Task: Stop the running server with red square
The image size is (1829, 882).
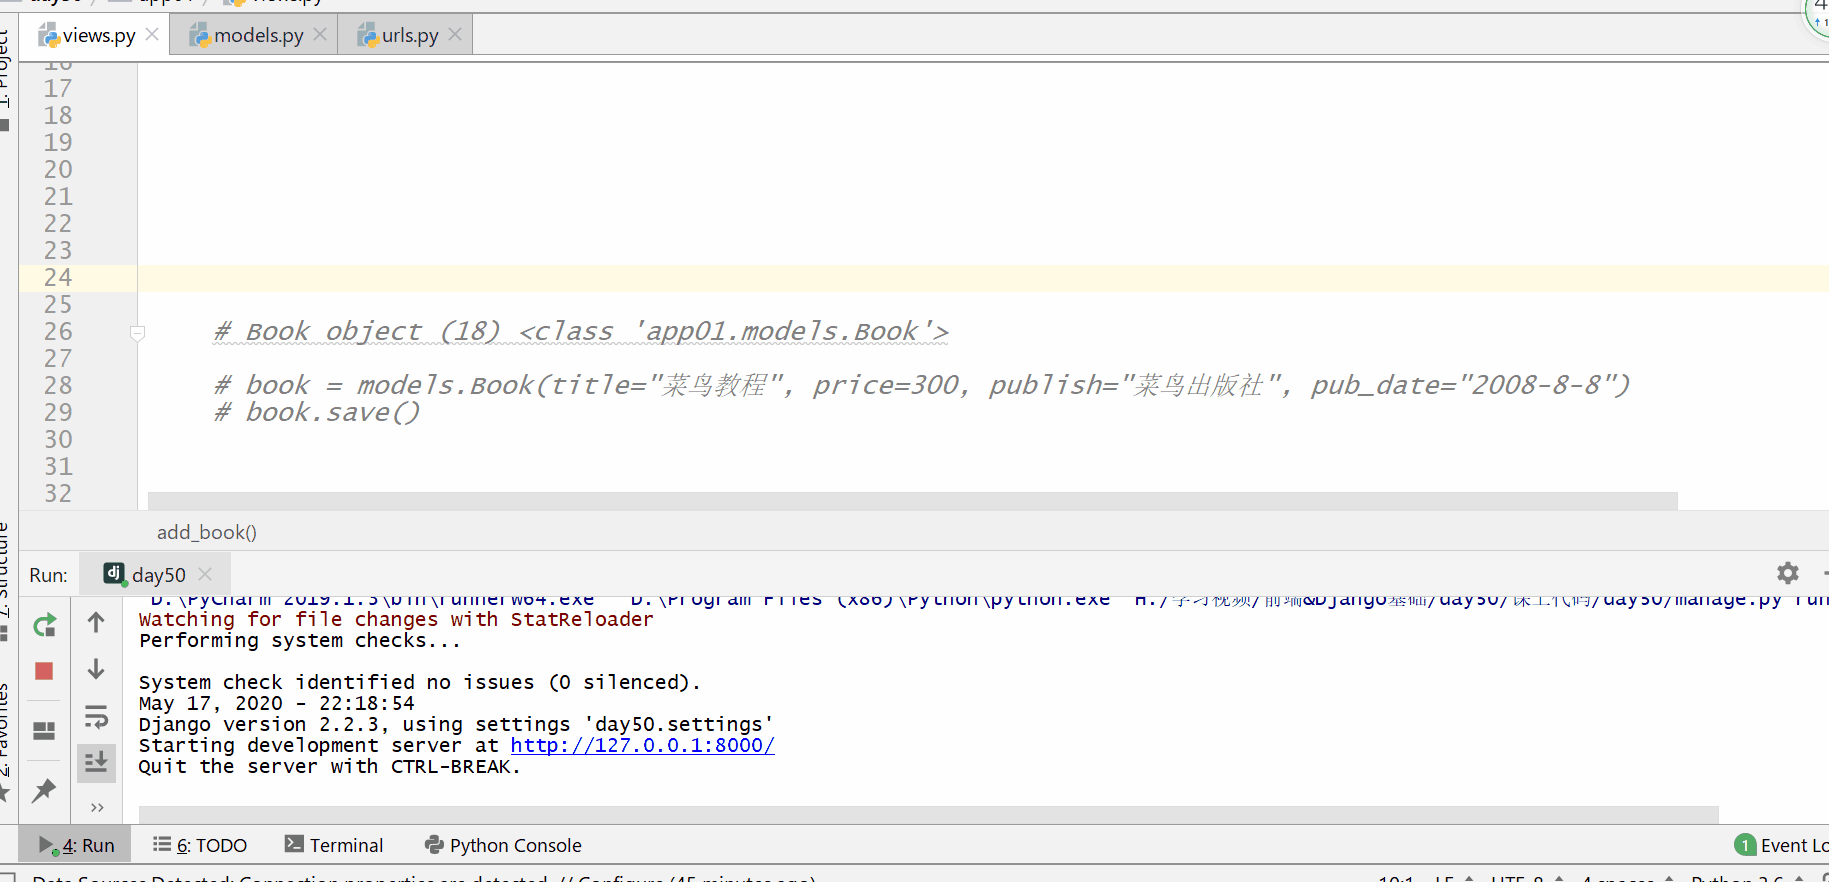Action: (44, 671)
